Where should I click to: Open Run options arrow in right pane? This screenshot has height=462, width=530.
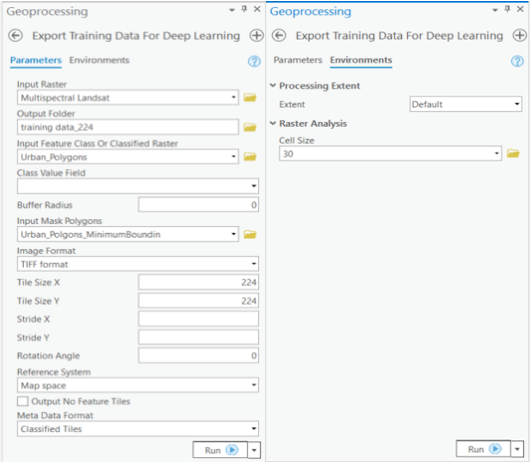517,449
